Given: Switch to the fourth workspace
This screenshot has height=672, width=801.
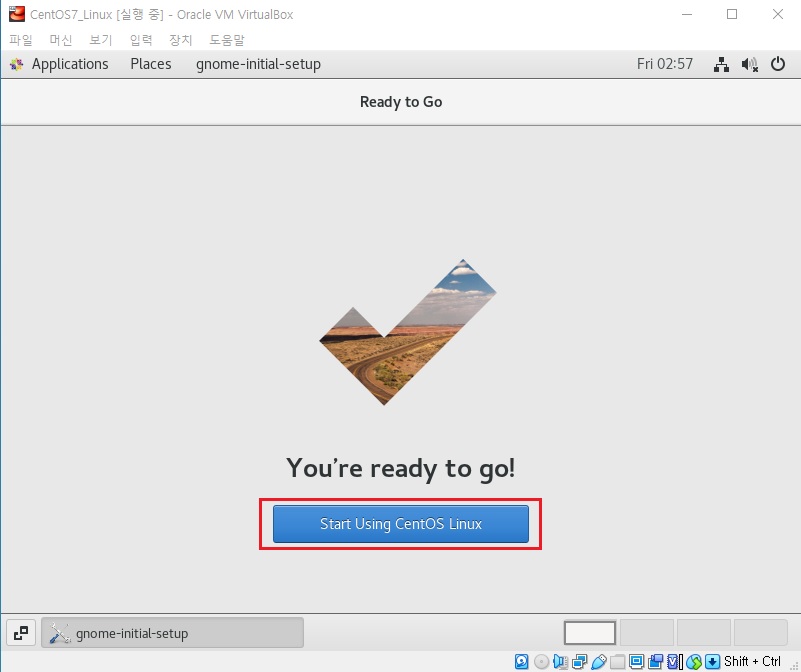Looking at the screenshot, I should pyautogui.click(x=761, y=633).
